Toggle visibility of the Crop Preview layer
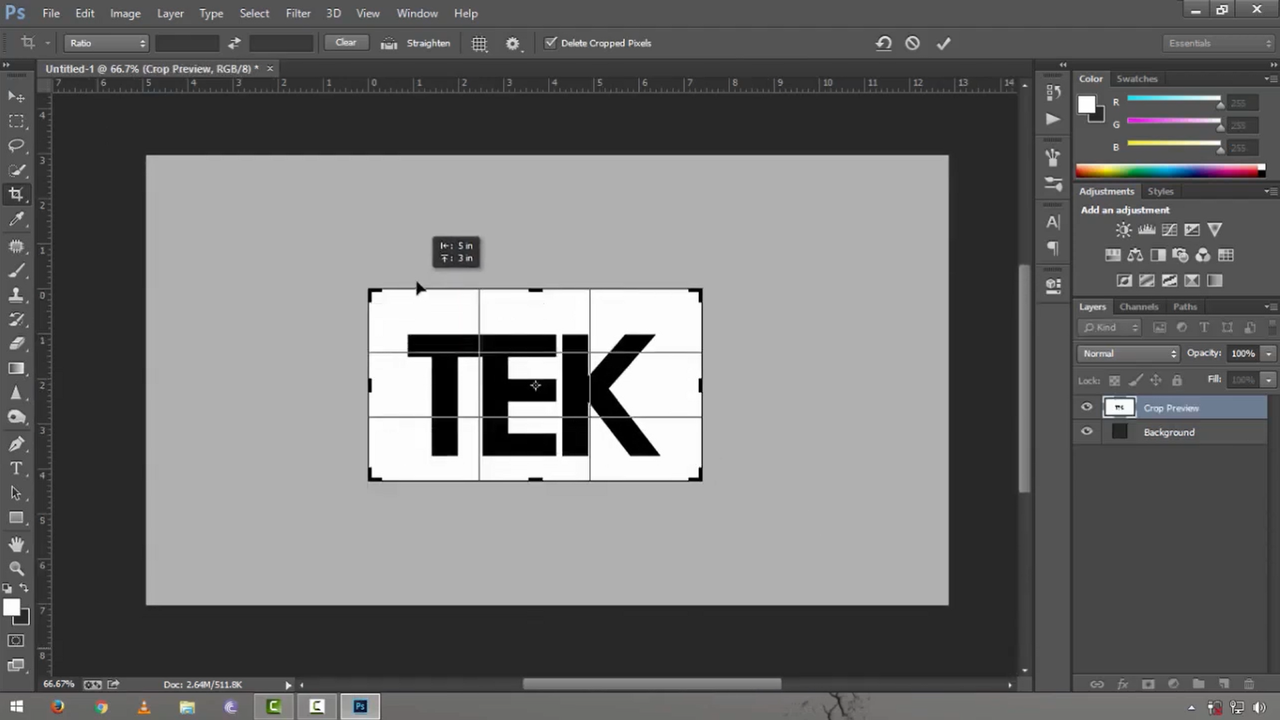This screenshot has width=1280, height=720. [1087, 407]
